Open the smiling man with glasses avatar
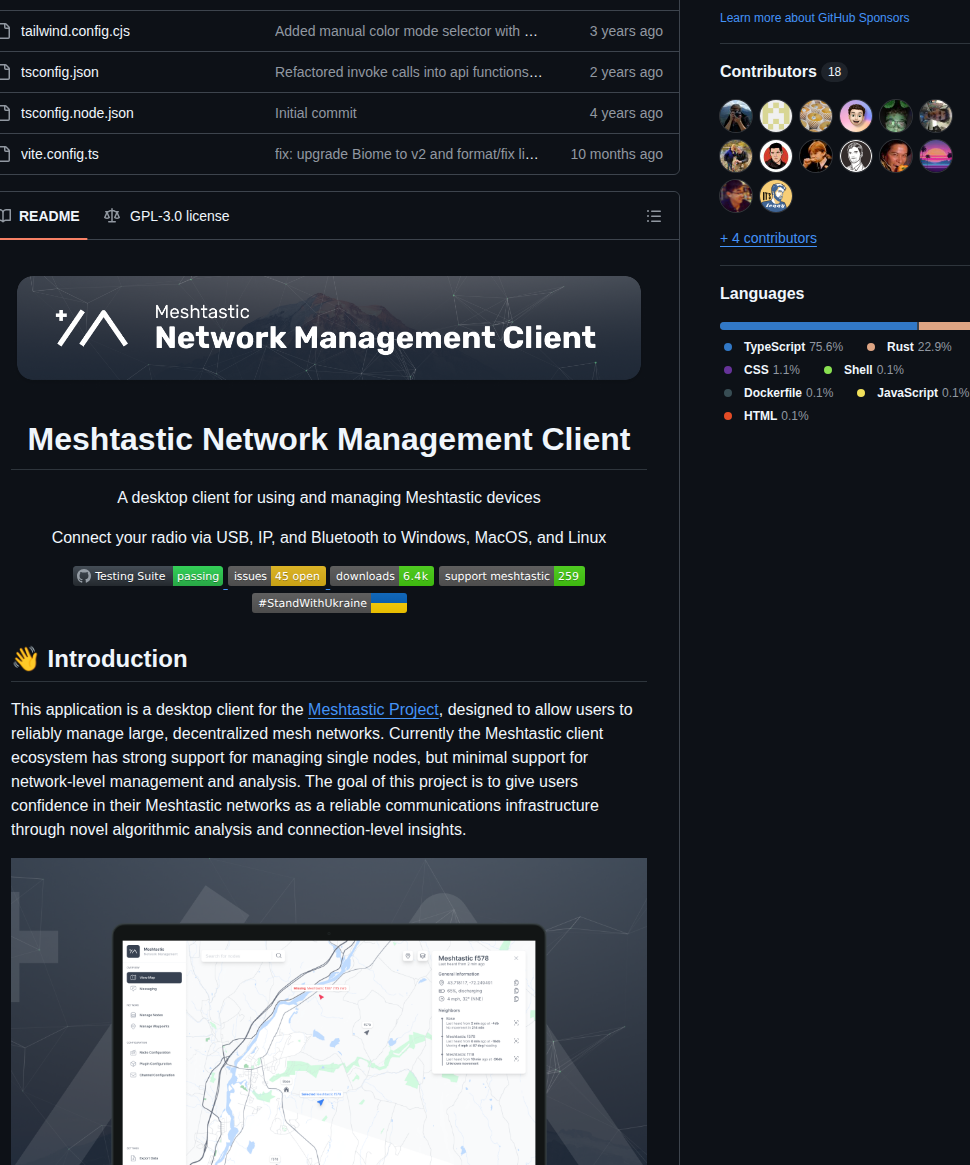 coord(735,196)
